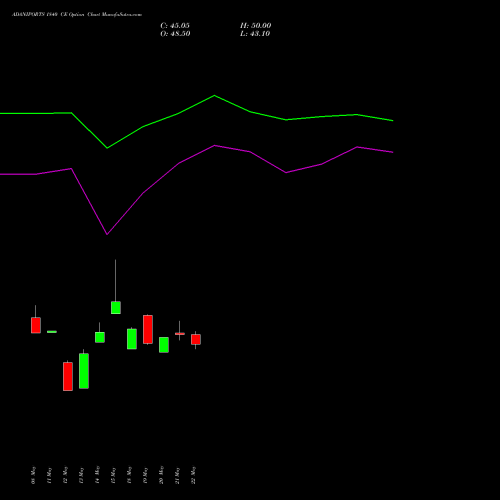500x500 pixels.
Task: Click the '13 May' date label
Action: [81, 475]
